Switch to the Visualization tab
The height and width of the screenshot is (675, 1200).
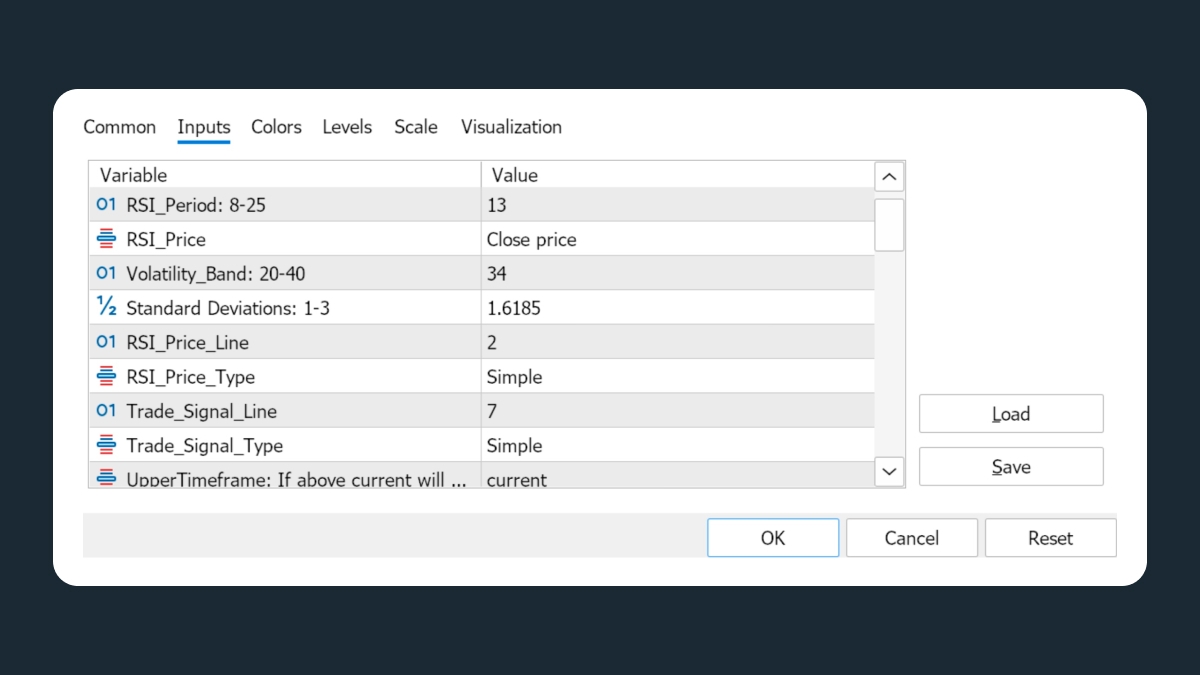pyautogui.click(x=511, y=127)
